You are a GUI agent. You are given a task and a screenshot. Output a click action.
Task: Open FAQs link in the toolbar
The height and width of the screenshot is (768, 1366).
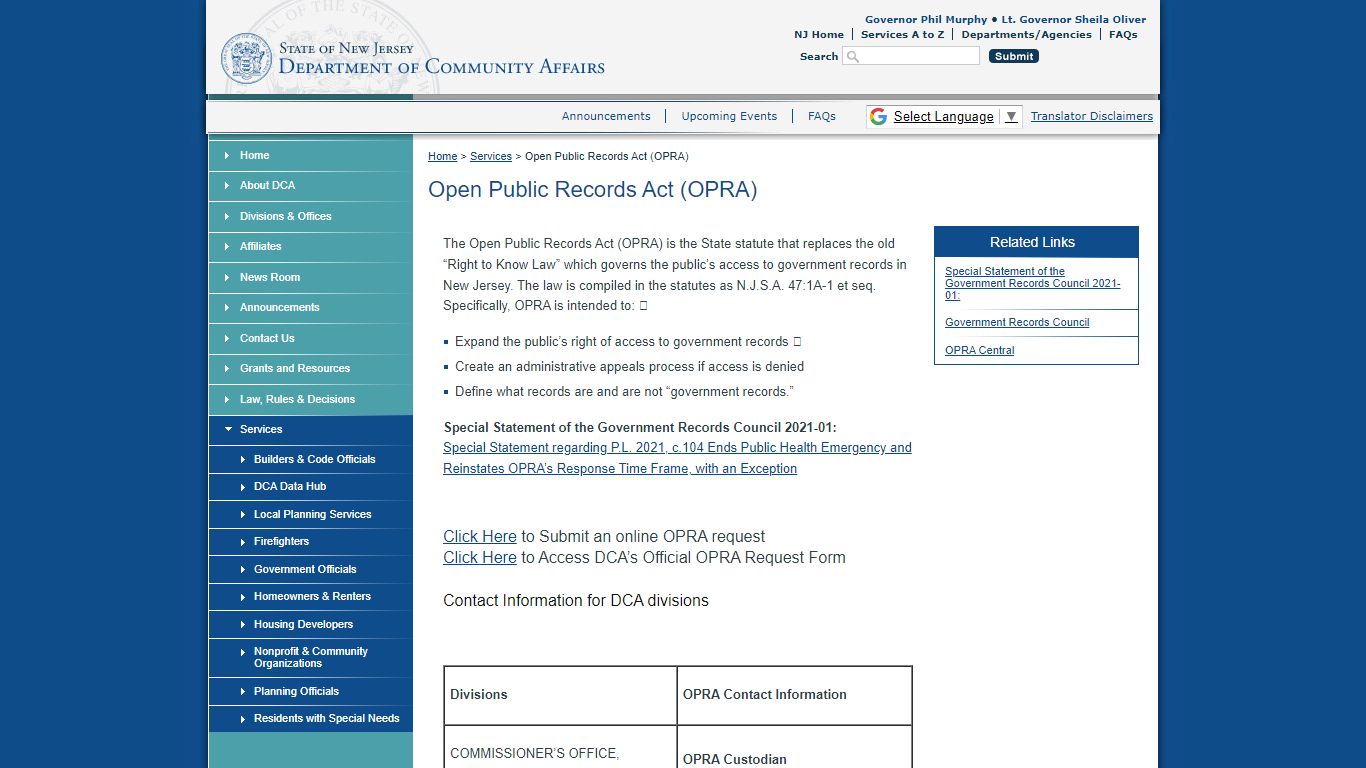tap(822, 116)
